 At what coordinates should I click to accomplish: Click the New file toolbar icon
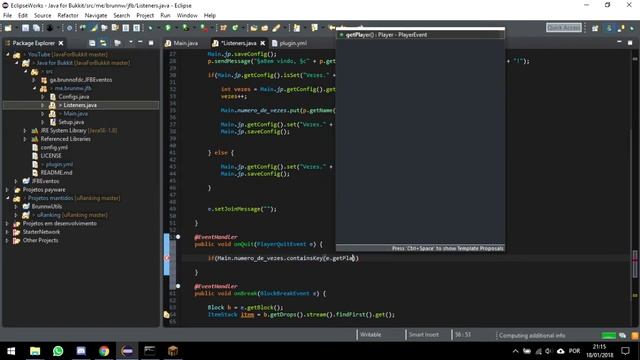coord(8,28)
